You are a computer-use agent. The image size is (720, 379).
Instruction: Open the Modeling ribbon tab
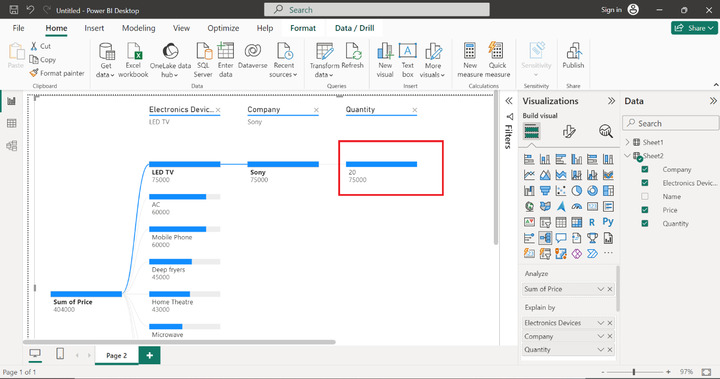pos(138,28)
